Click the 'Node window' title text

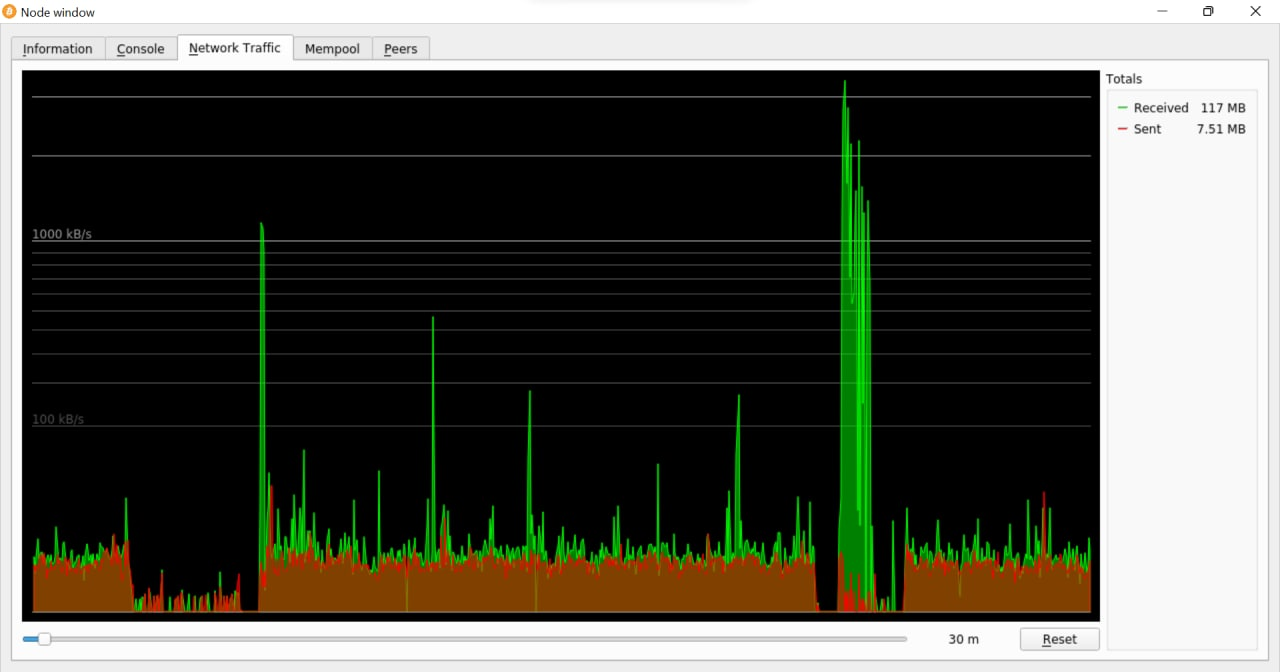(58, 12)
